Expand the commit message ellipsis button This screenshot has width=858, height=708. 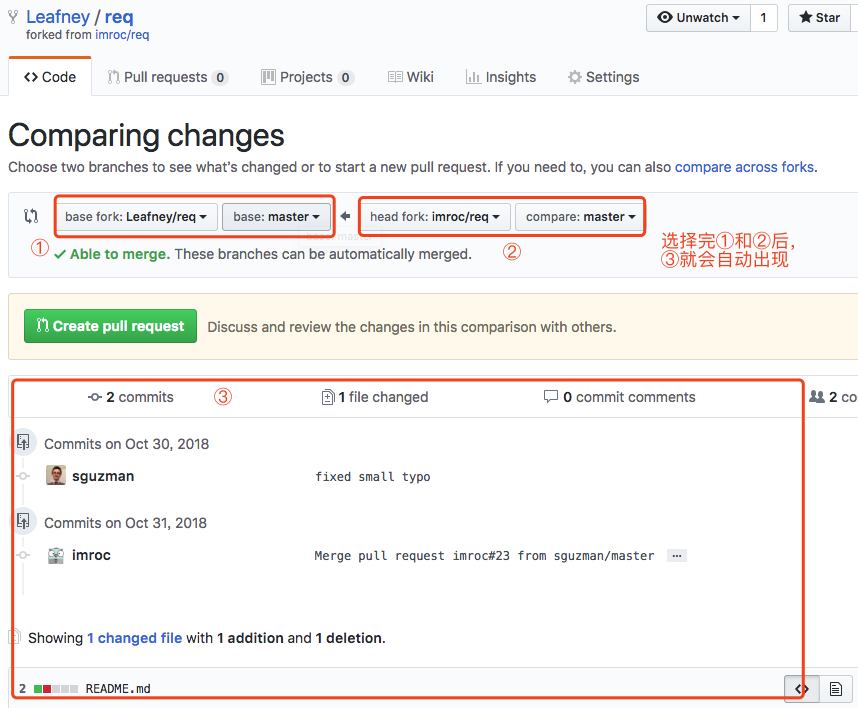676,556
